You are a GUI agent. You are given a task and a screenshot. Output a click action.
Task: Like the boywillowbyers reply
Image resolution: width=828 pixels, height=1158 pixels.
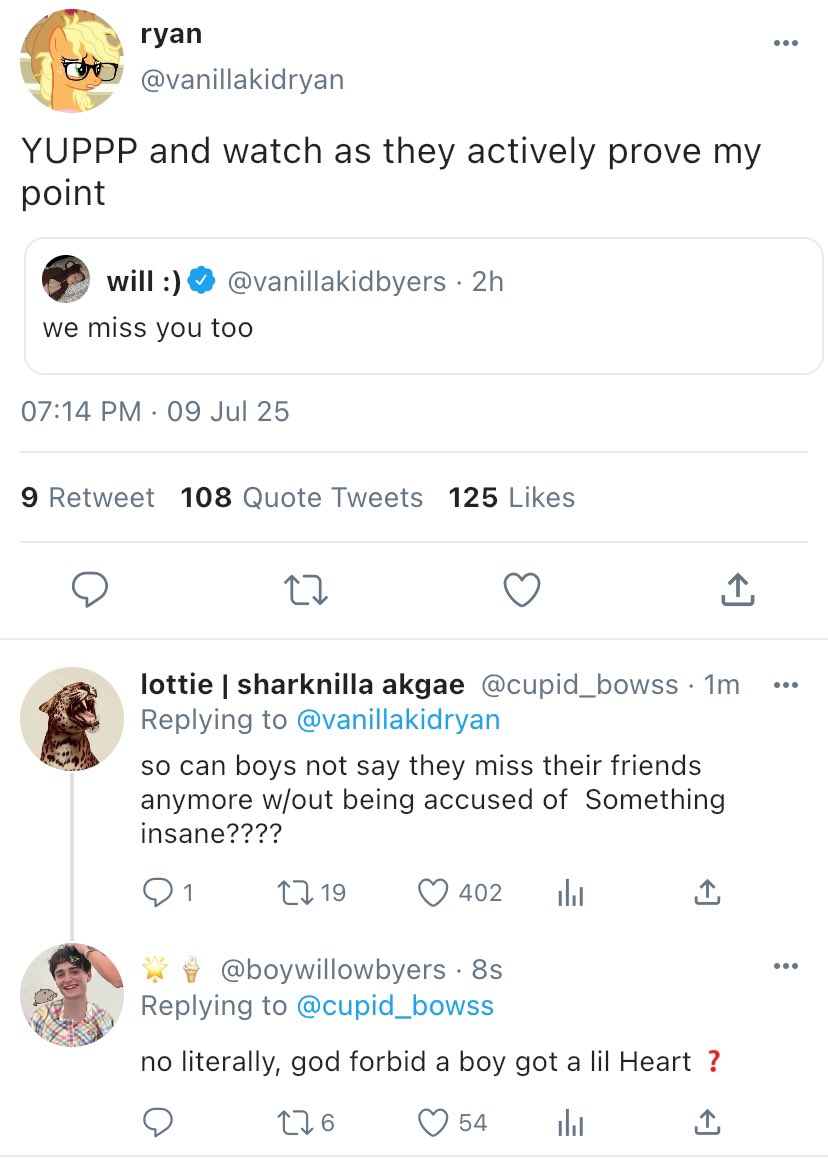click(x=432, y=1123)
